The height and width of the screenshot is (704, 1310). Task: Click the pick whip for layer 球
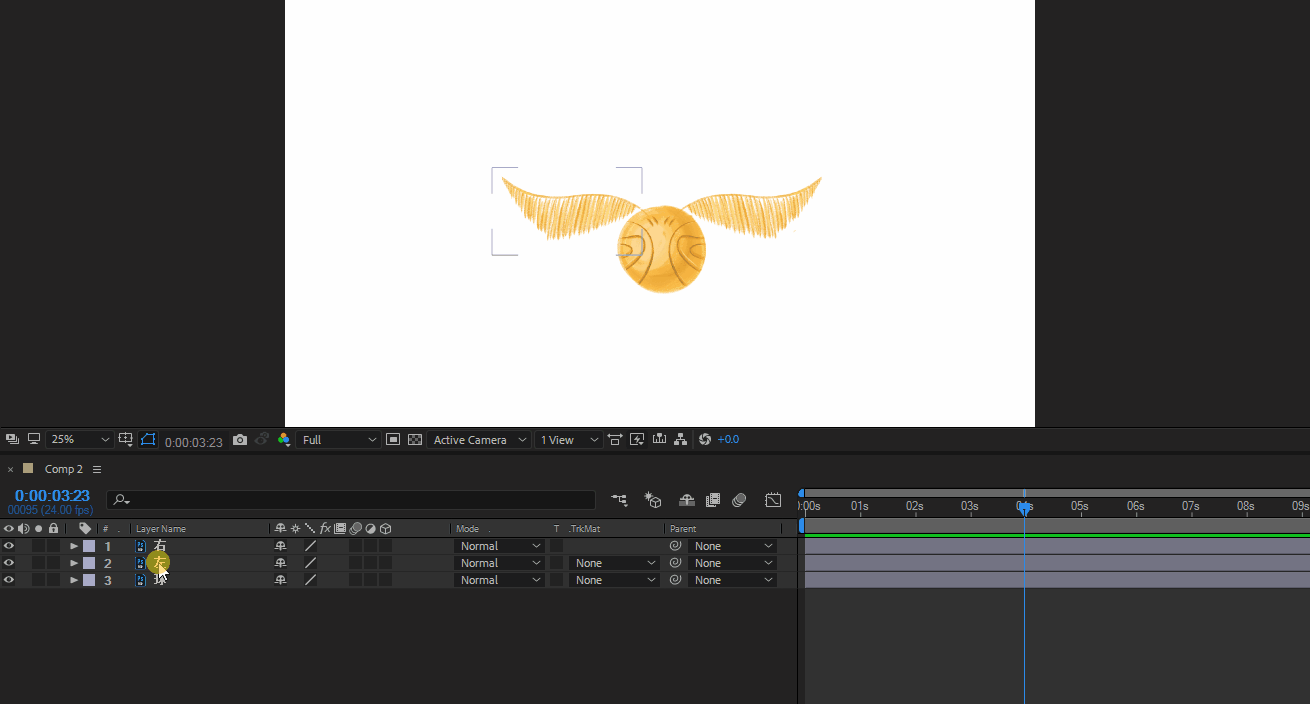tap(675, 580)
